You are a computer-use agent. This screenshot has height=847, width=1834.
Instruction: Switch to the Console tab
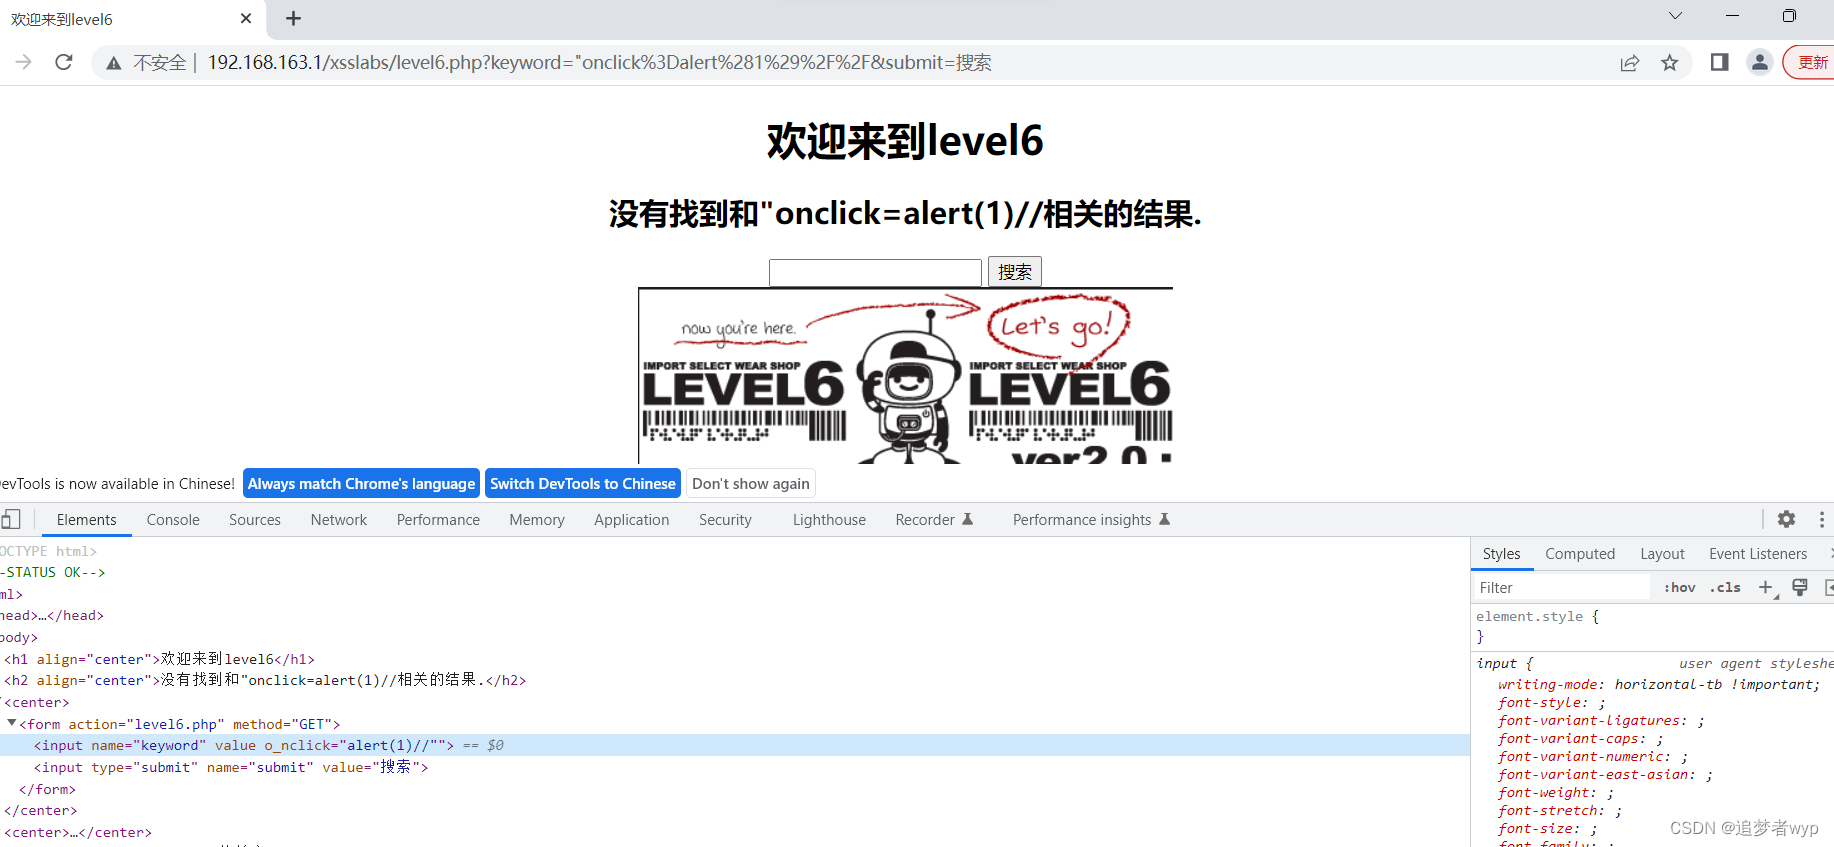pyautogui.click(x=173, y=520)
